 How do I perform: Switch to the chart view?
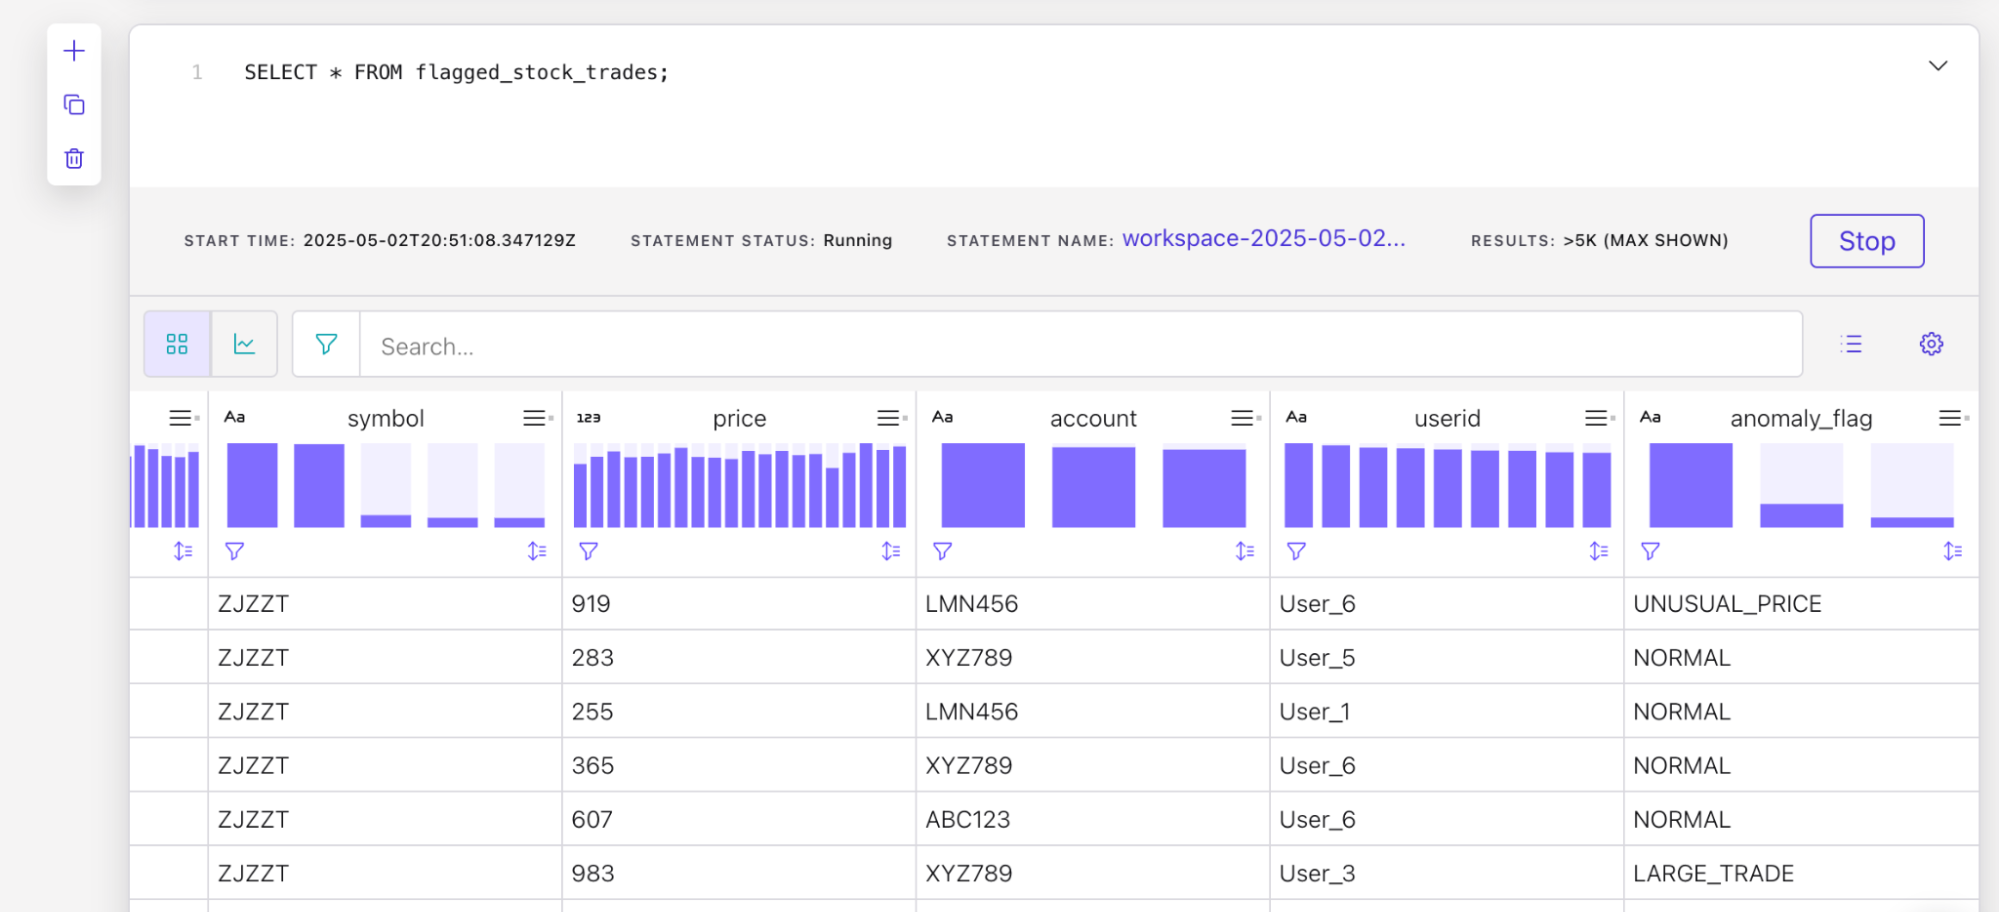tap(244, 344)
